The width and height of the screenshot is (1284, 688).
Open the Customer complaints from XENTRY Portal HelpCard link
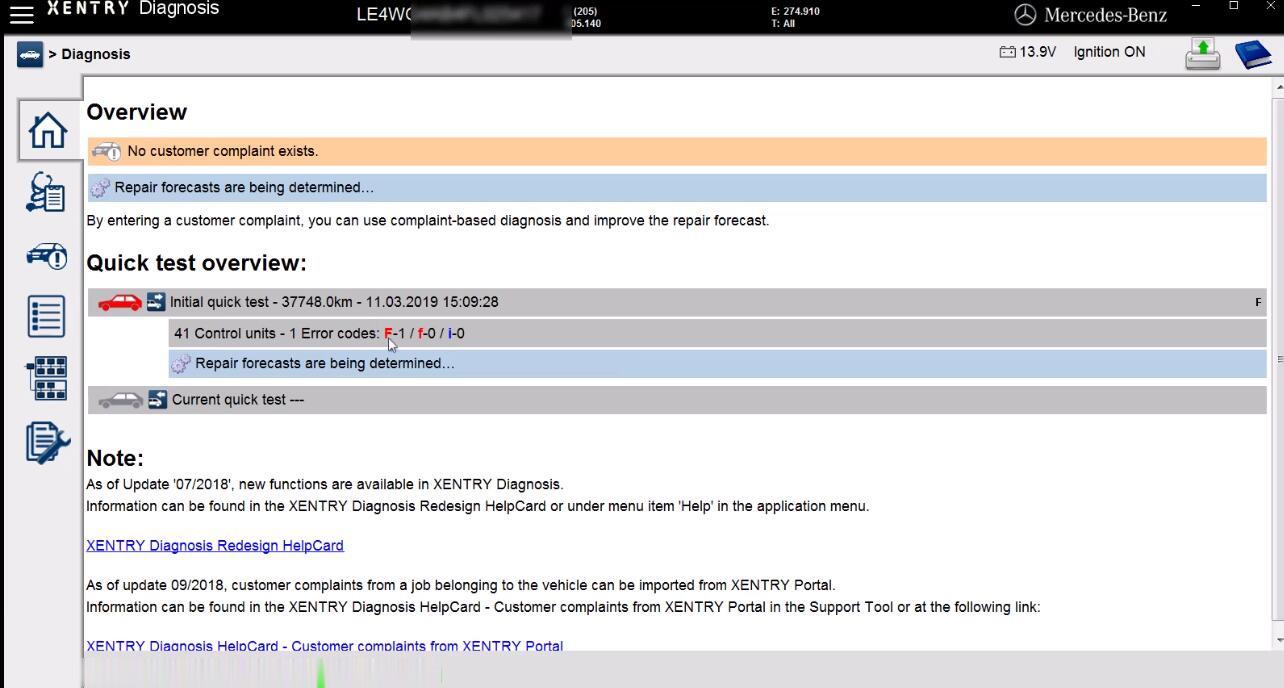325,646
